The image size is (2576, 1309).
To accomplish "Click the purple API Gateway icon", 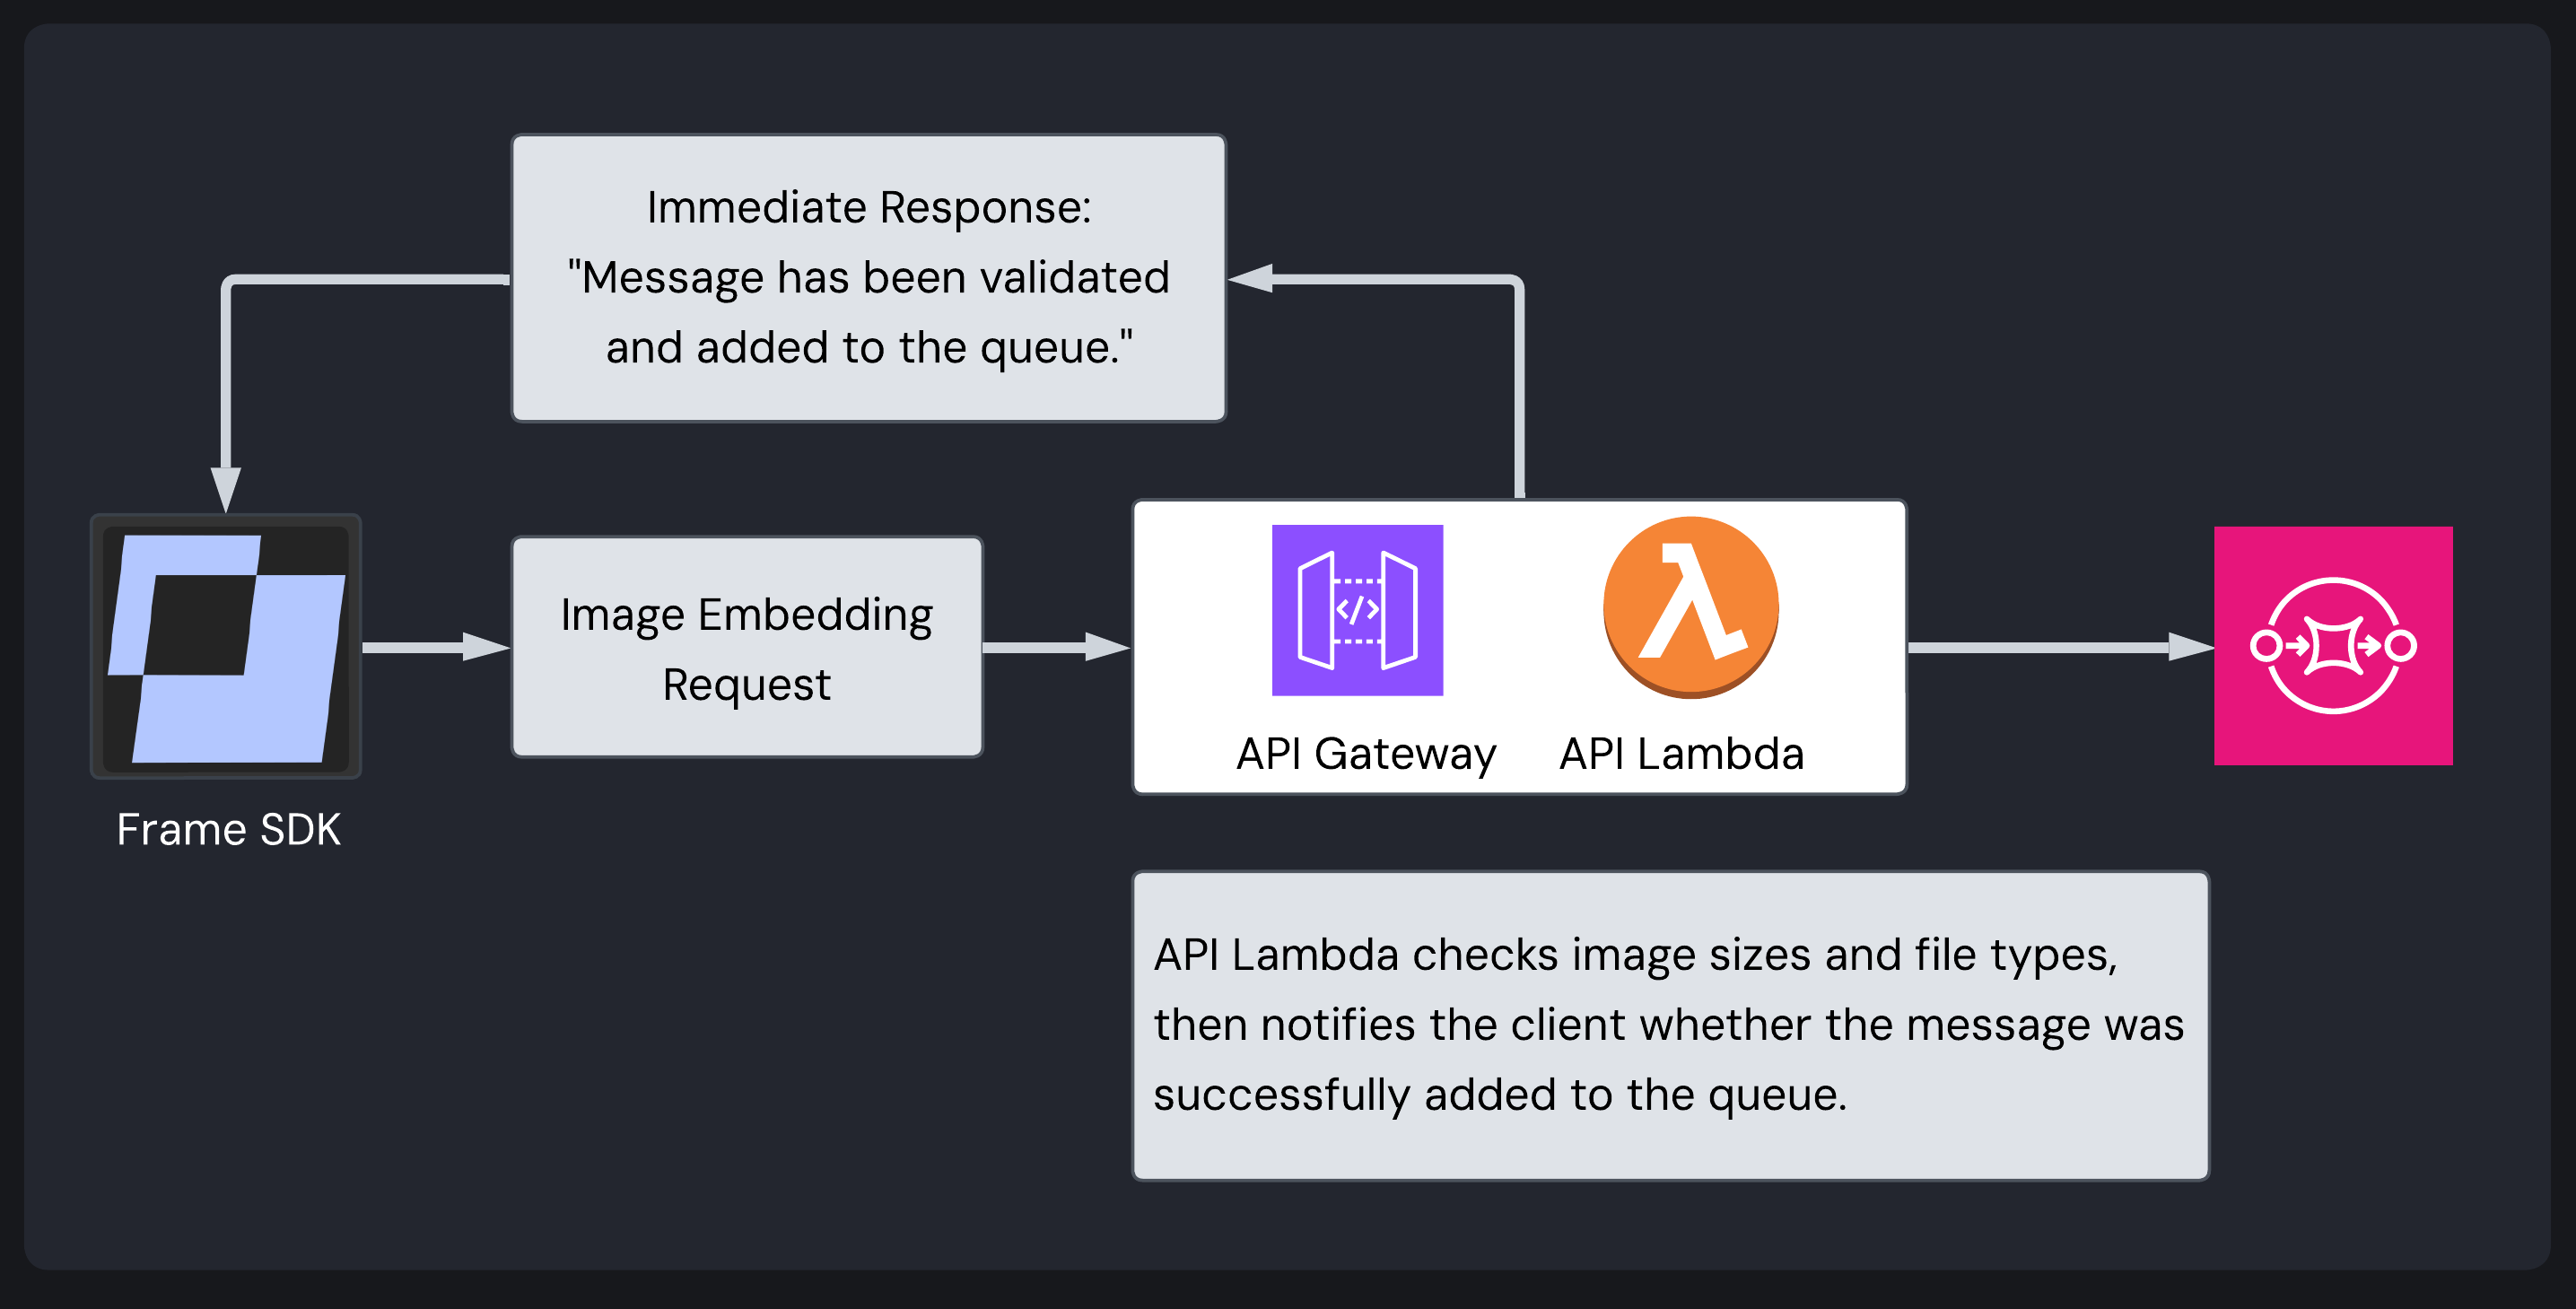I will (1357, 610).
